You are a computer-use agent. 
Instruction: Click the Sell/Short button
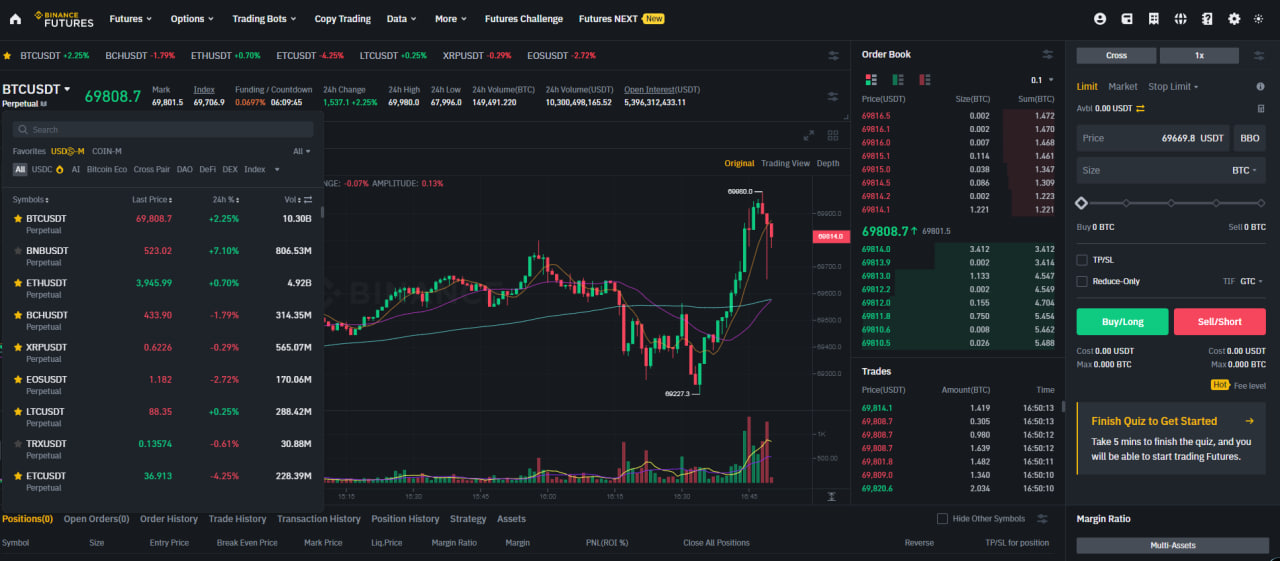tap(1219, 322)
